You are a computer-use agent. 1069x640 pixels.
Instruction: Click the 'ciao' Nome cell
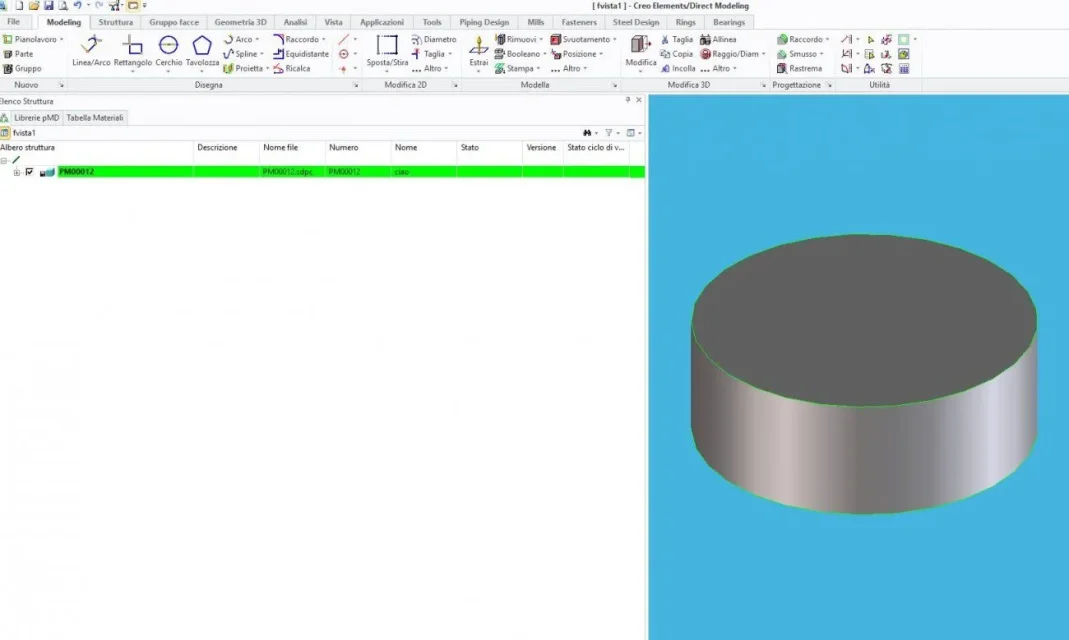[x=423, y=172]
